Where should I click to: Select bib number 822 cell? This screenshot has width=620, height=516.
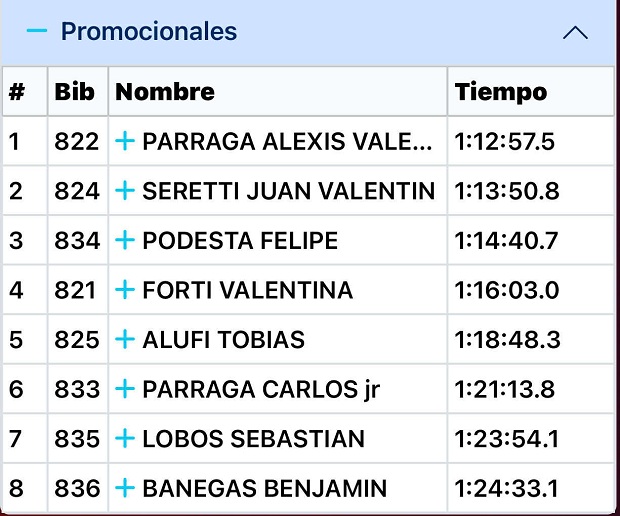pyautogui.click(x=77, y=141)
